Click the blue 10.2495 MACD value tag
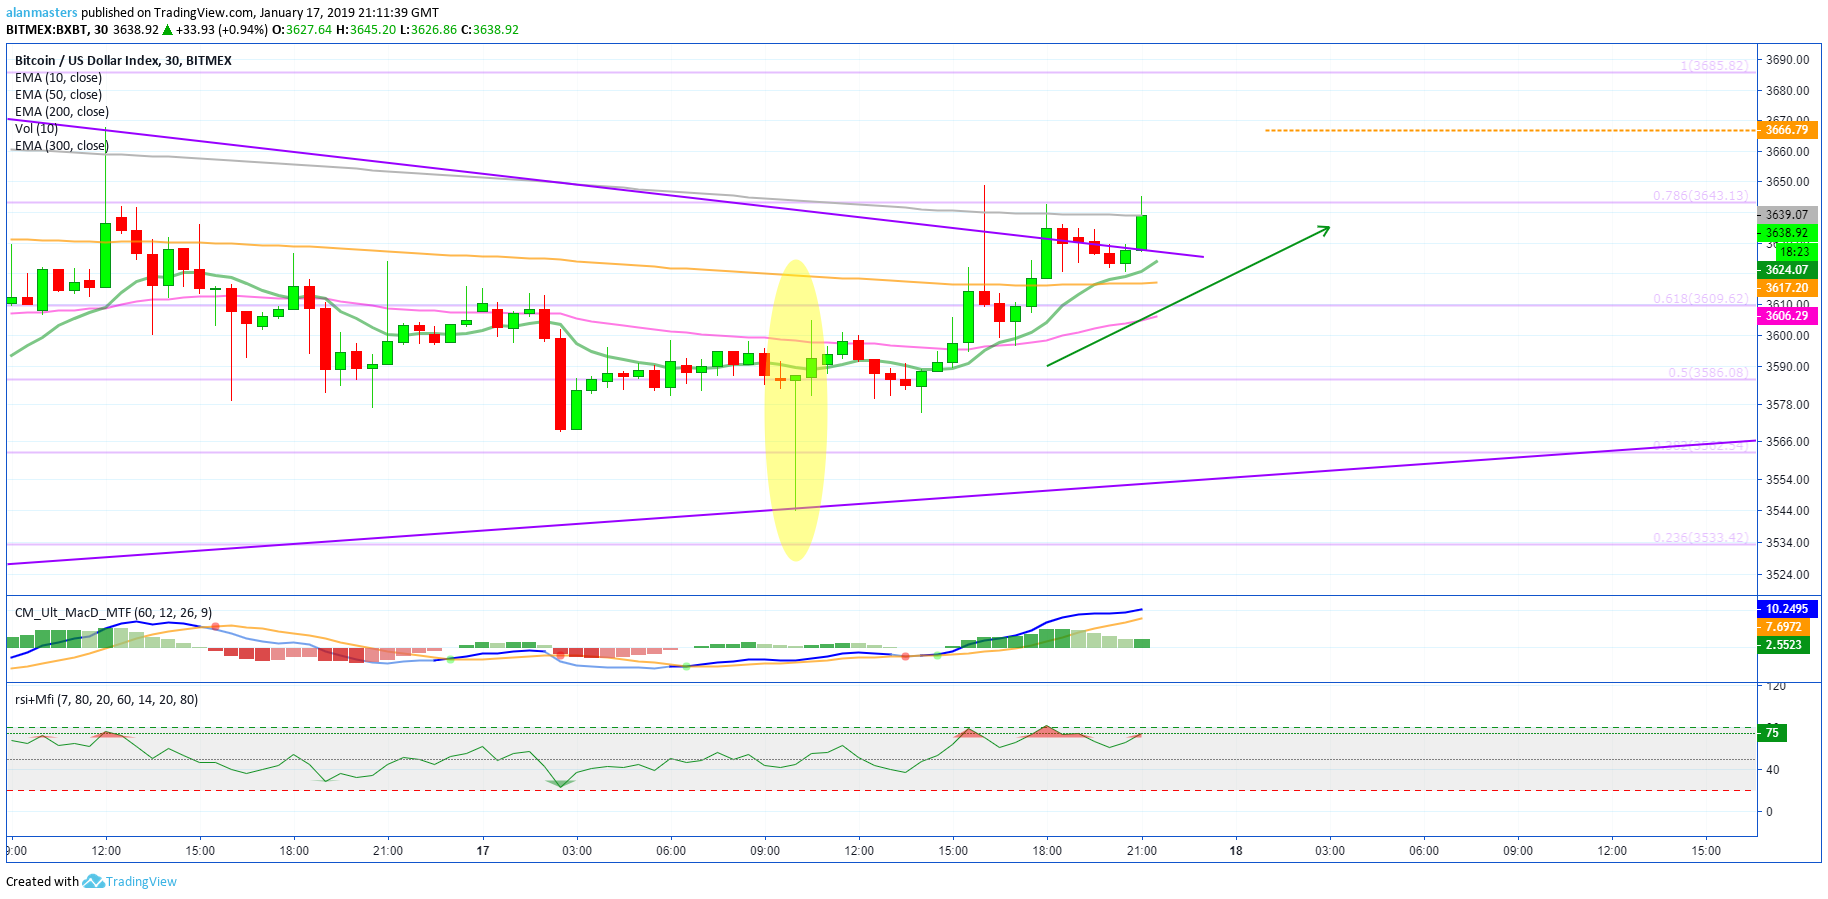This screenshot has width=1828, height=899. 1787,609
